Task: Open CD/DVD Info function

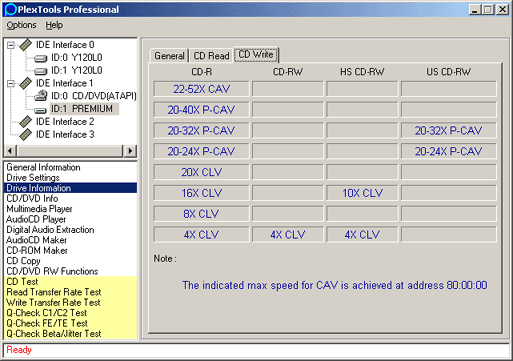Action: [32, 199]
